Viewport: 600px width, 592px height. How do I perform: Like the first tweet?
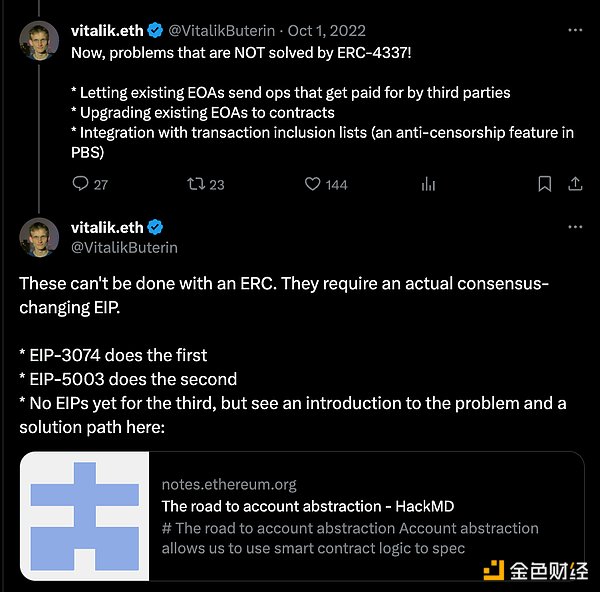[x=312, y=184]
